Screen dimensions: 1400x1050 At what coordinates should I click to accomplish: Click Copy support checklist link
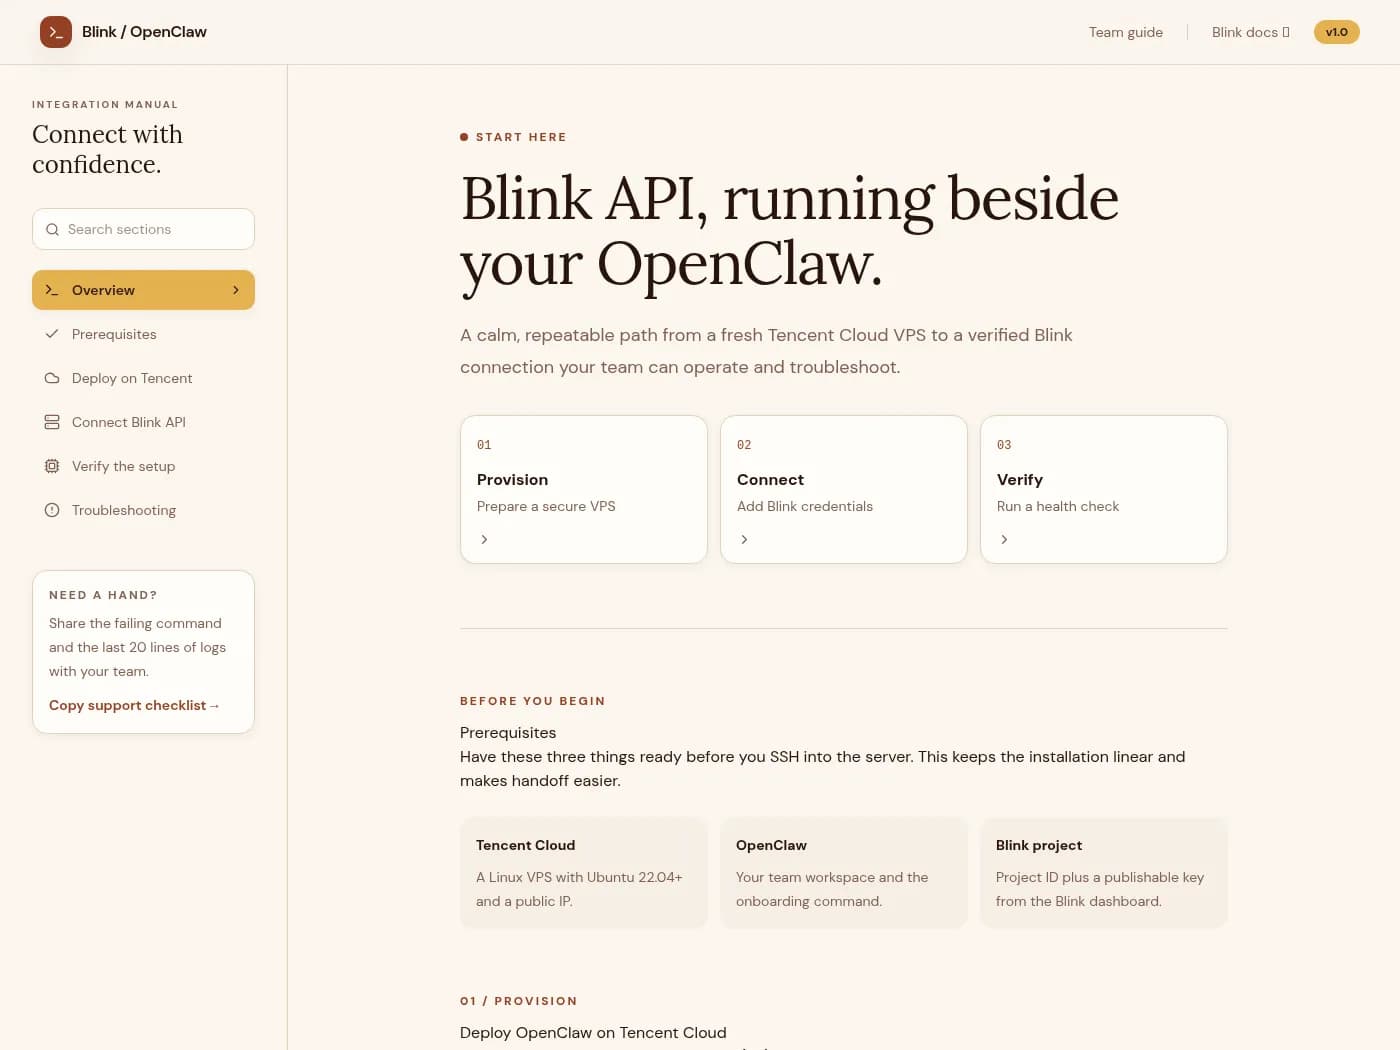pos(134,705)
